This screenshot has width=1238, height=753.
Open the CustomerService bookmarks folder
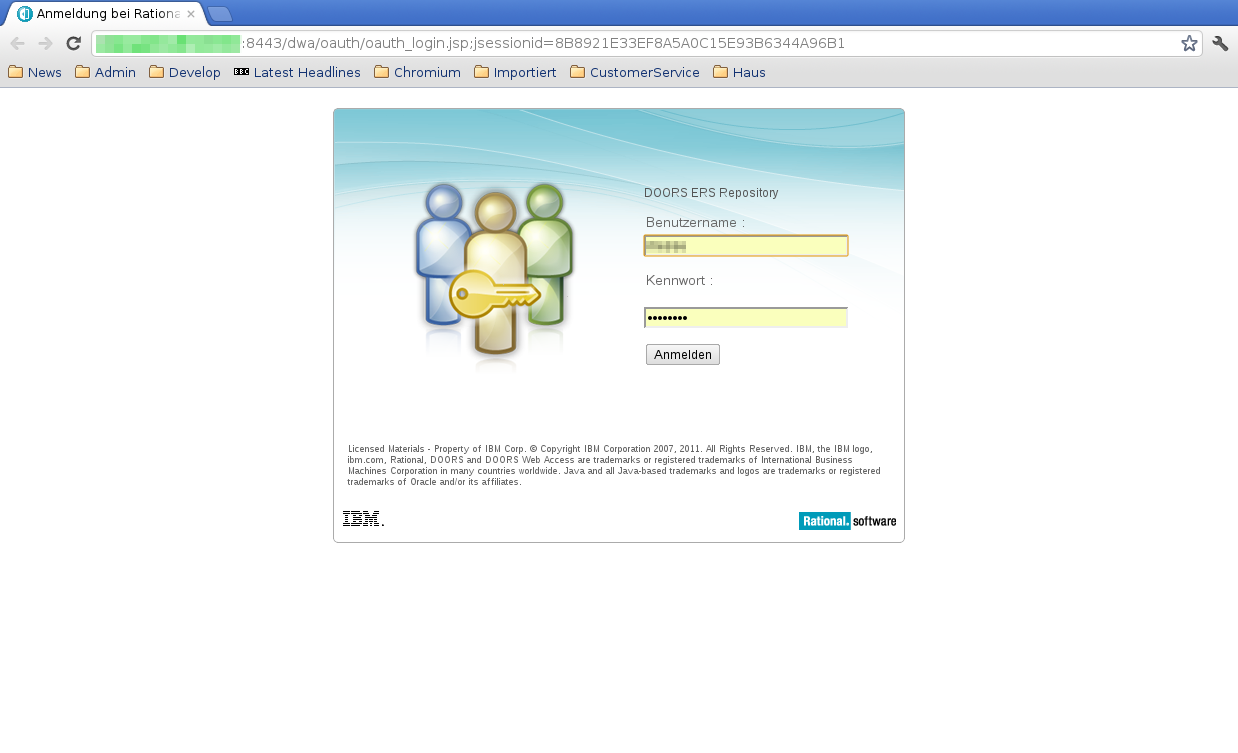(635, 72)
